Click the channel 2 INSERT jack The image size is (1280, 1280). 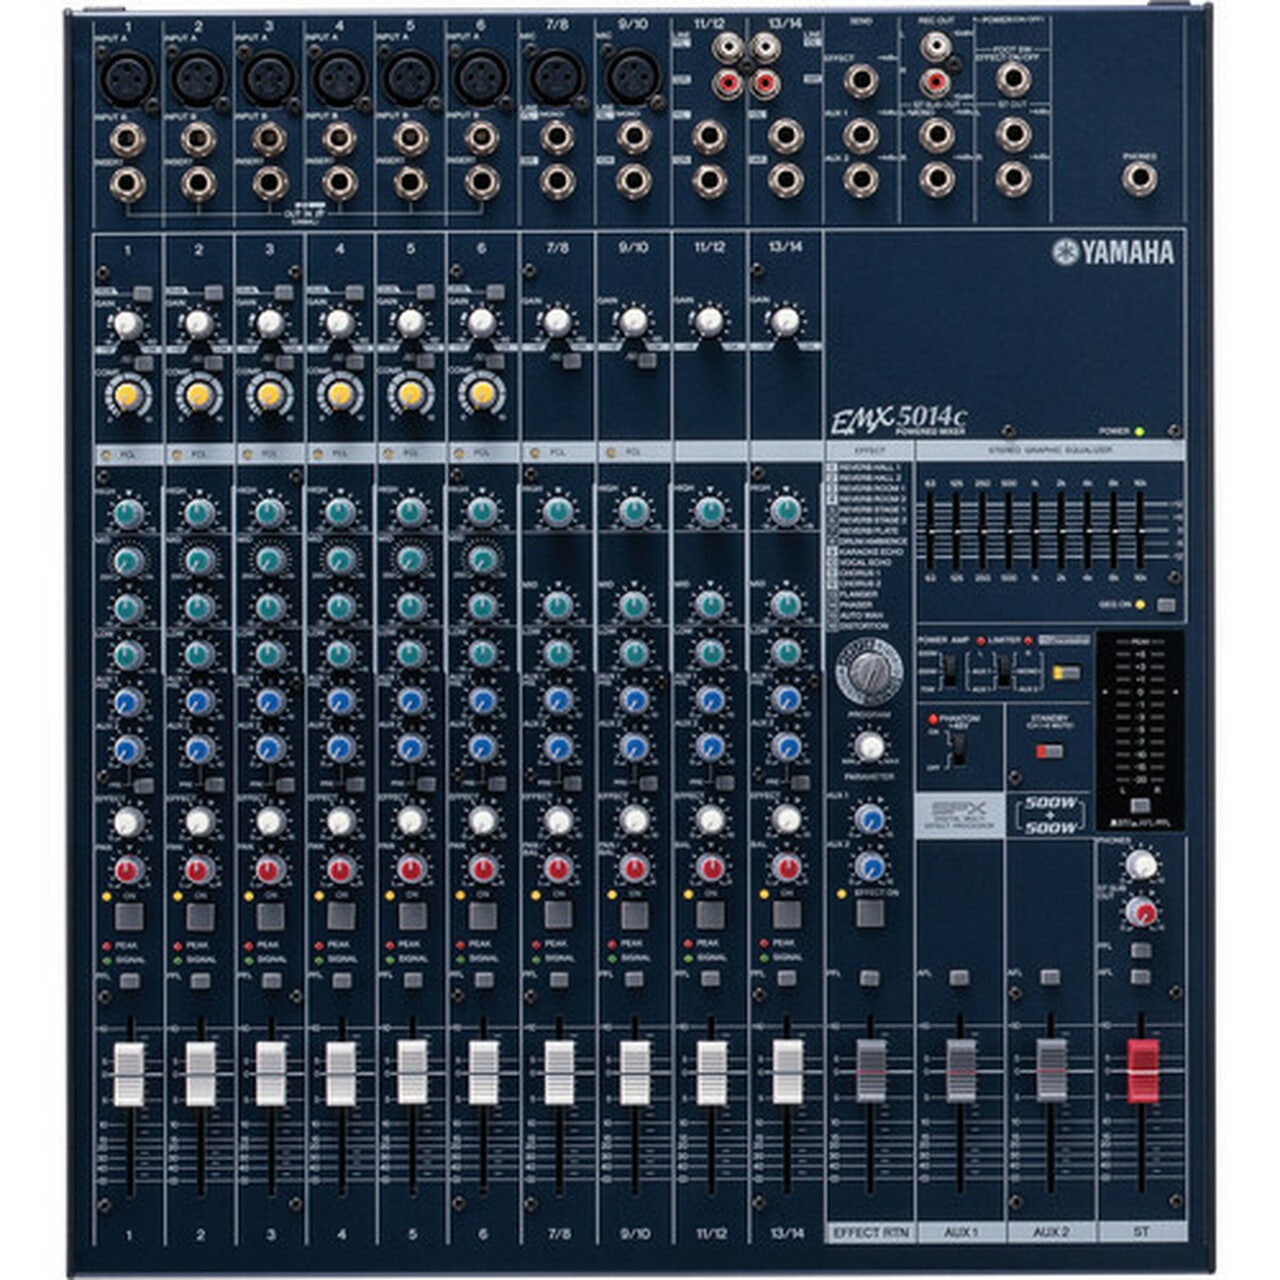(198, 184)
